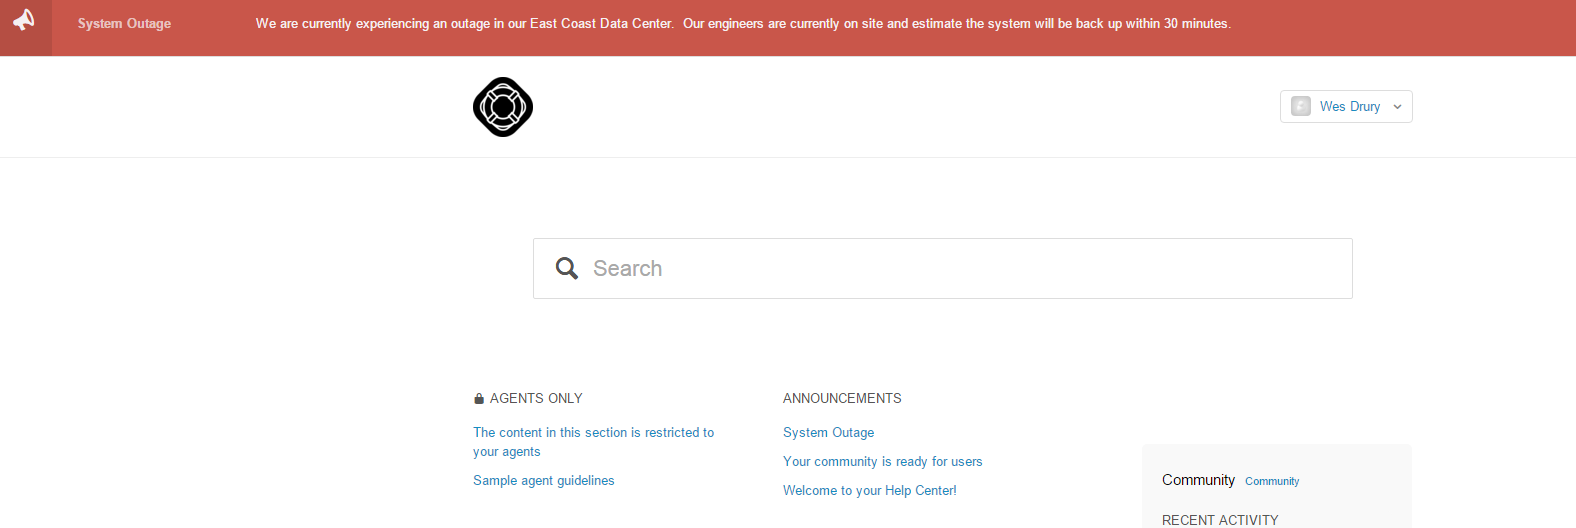Click the Recent Activity heading

(1220, 520)
